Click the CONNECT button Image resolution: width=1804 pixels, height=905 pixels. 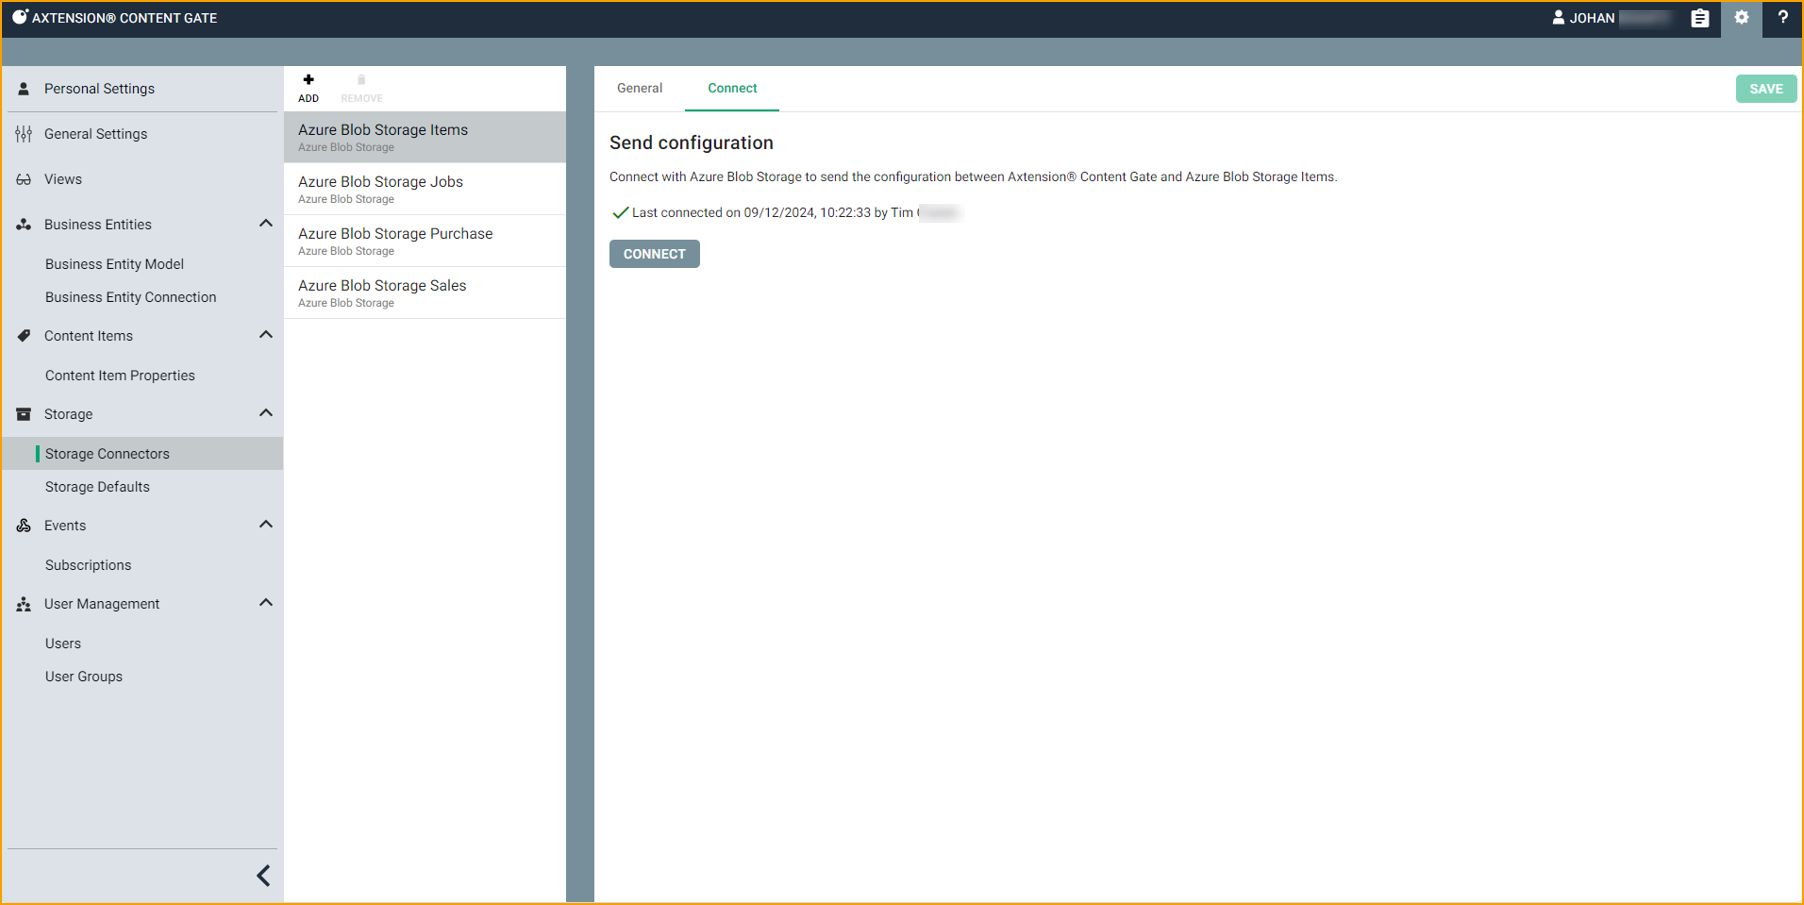pyautogui.click(x=655, y=254)
